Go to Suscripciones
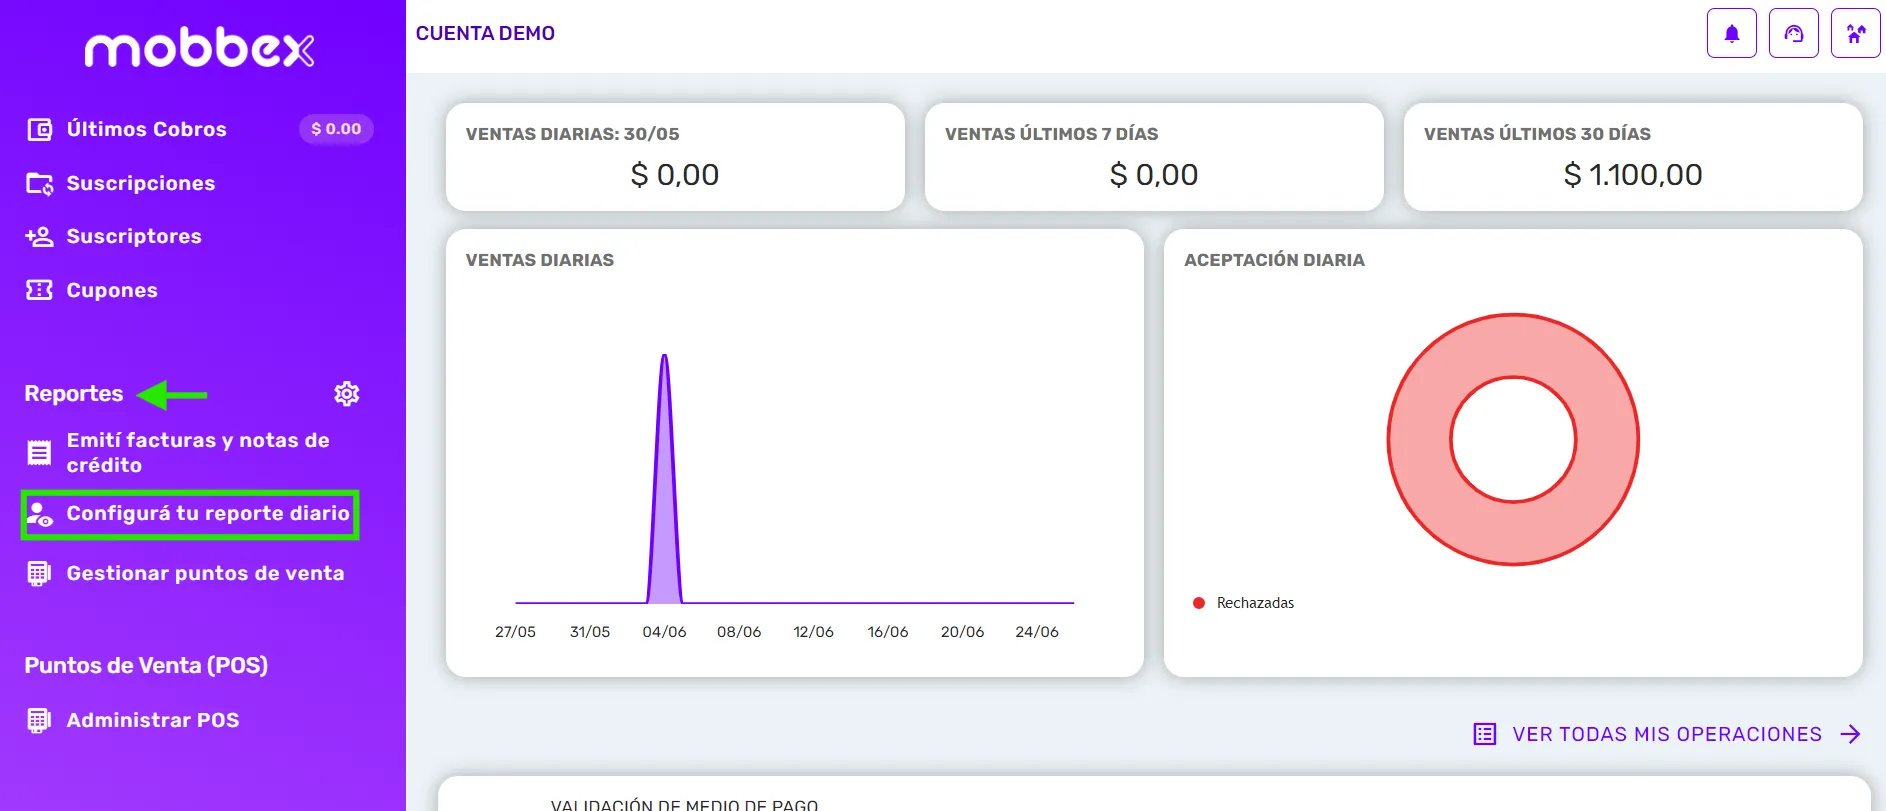This screenshot has height=811, width=1886. tap(141, 183)
